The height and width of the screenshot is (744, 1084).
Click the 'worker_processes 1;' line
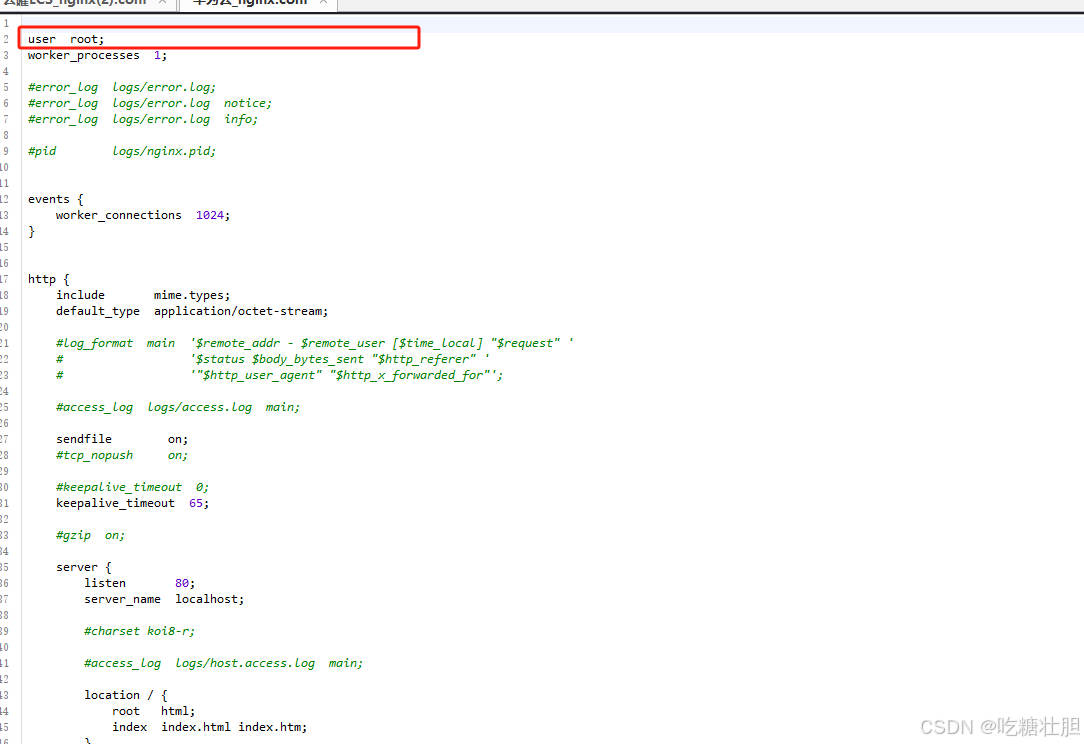(x=97, y=55)
